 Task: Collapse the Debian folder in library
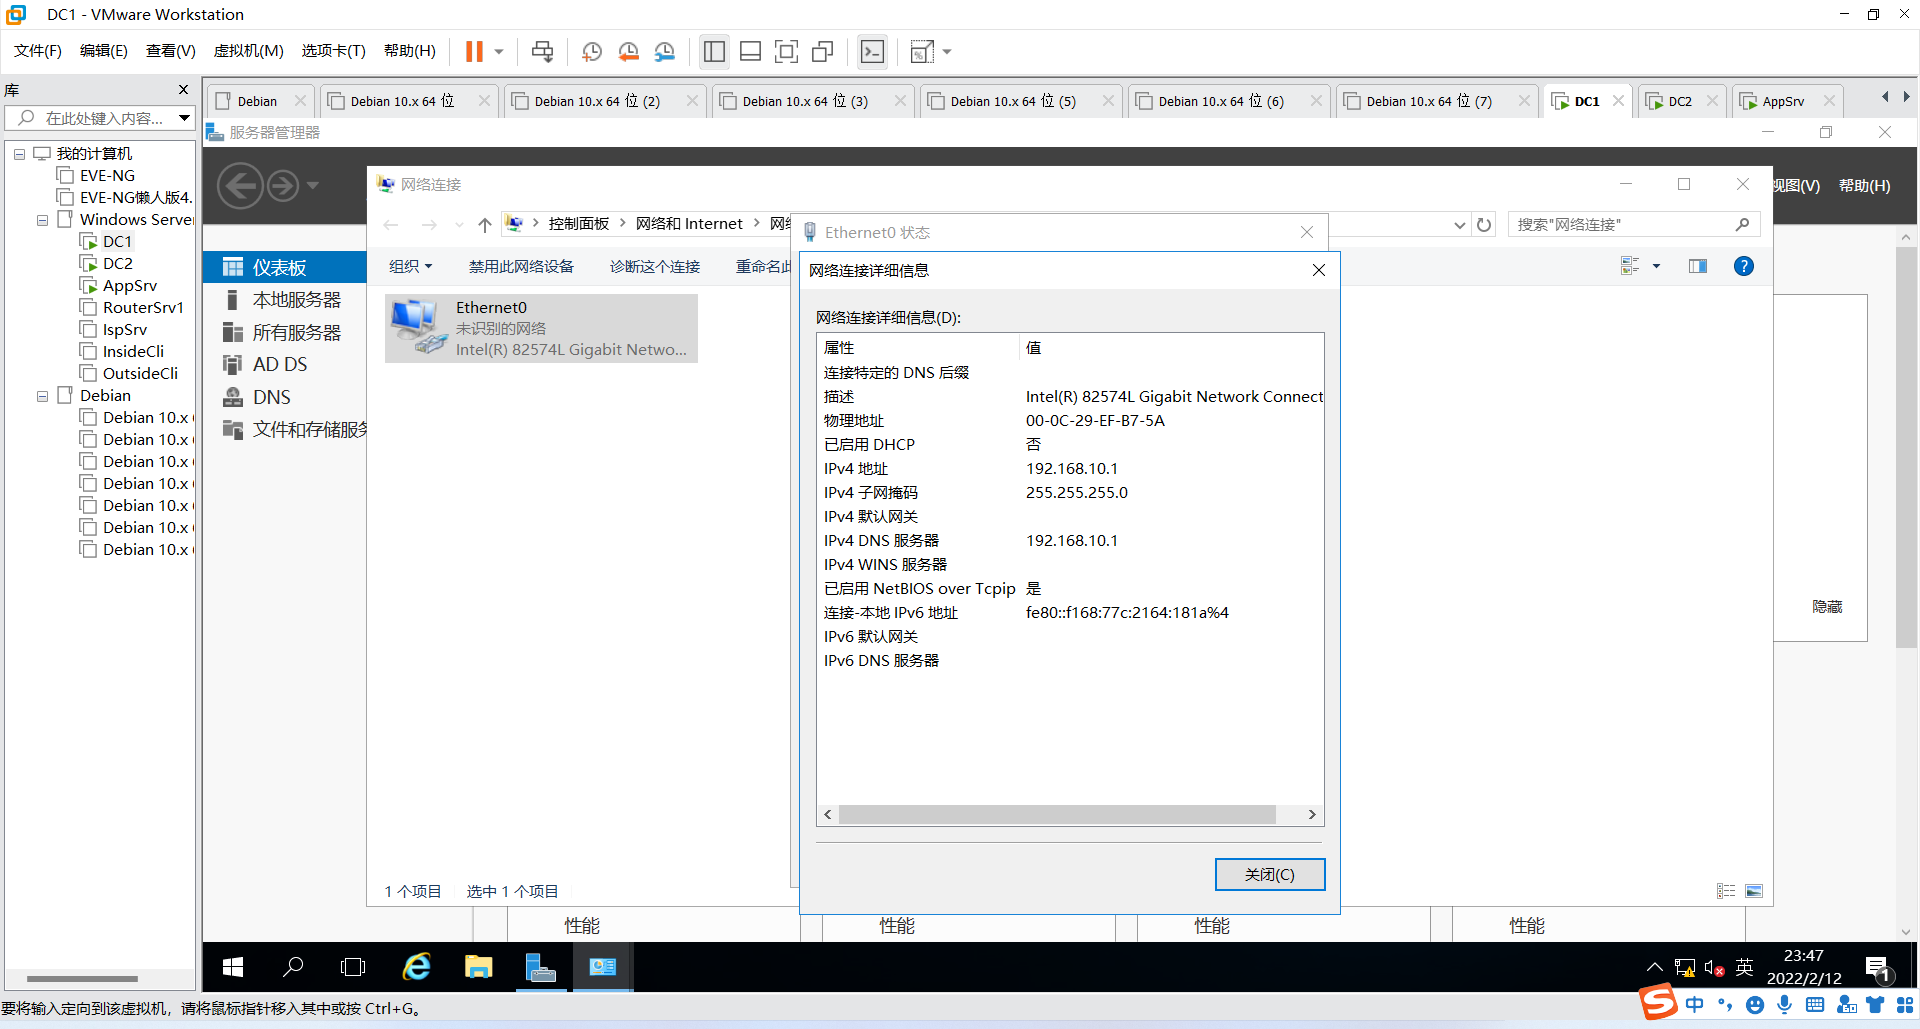(x=42, y=396)
